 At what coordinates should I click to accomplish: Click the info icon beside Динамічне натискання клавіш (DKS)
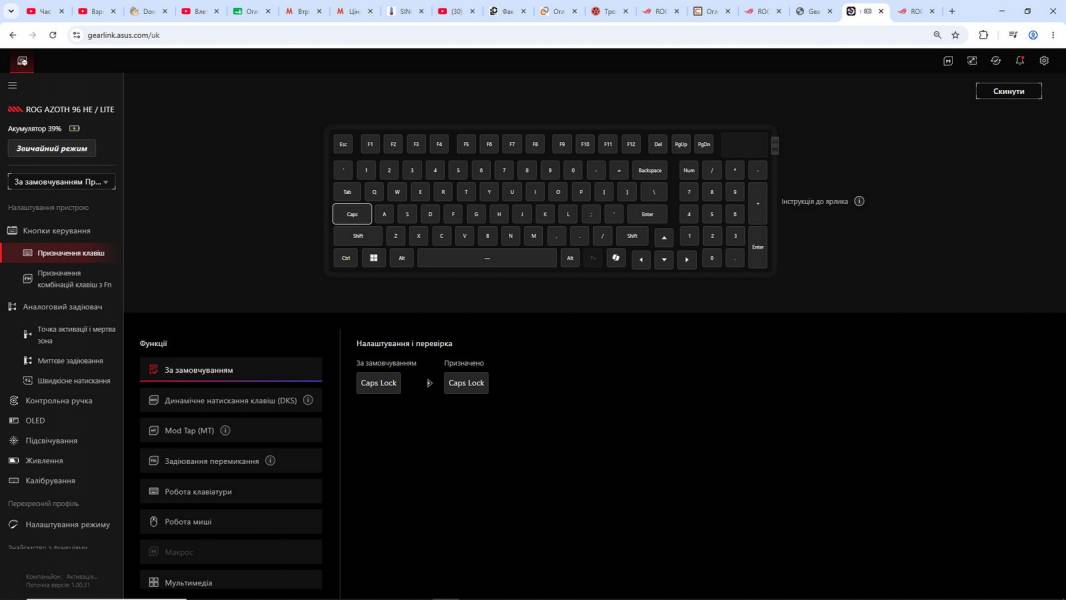click(308, 400)
